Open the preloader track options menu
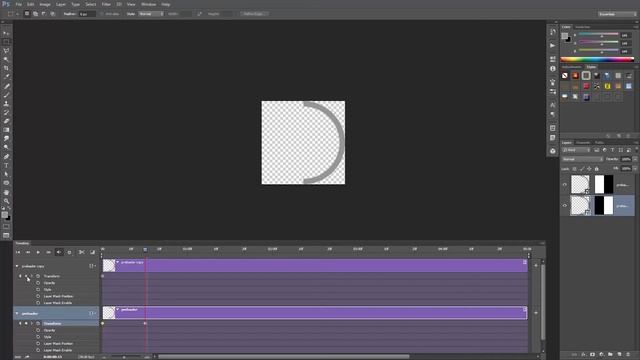This screenshot has width=640, height=360. pos(92,313)
